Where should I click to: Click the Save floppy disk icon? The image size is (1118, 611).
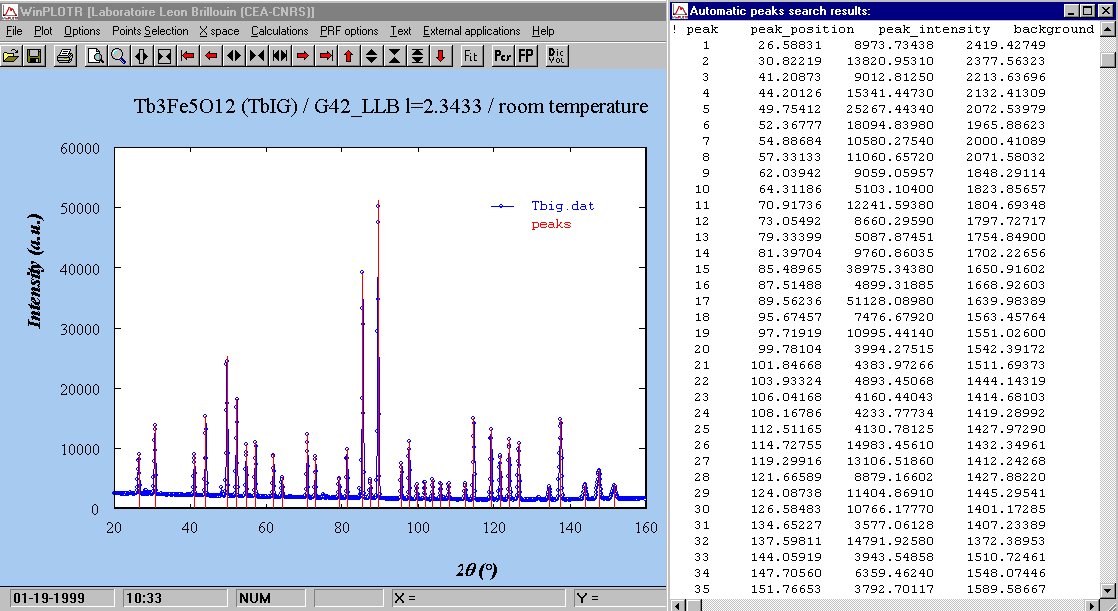click(33, 55)
